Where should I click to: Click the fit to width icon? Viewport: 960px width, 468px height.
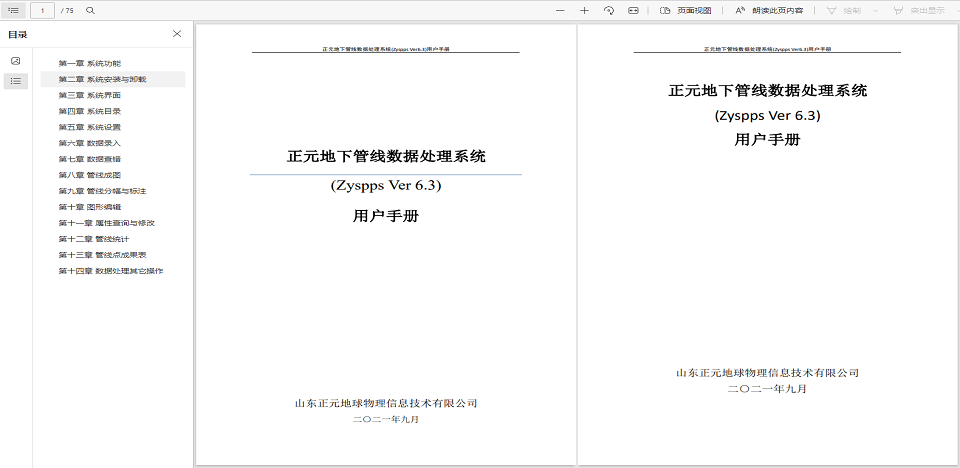pos(633,10)
